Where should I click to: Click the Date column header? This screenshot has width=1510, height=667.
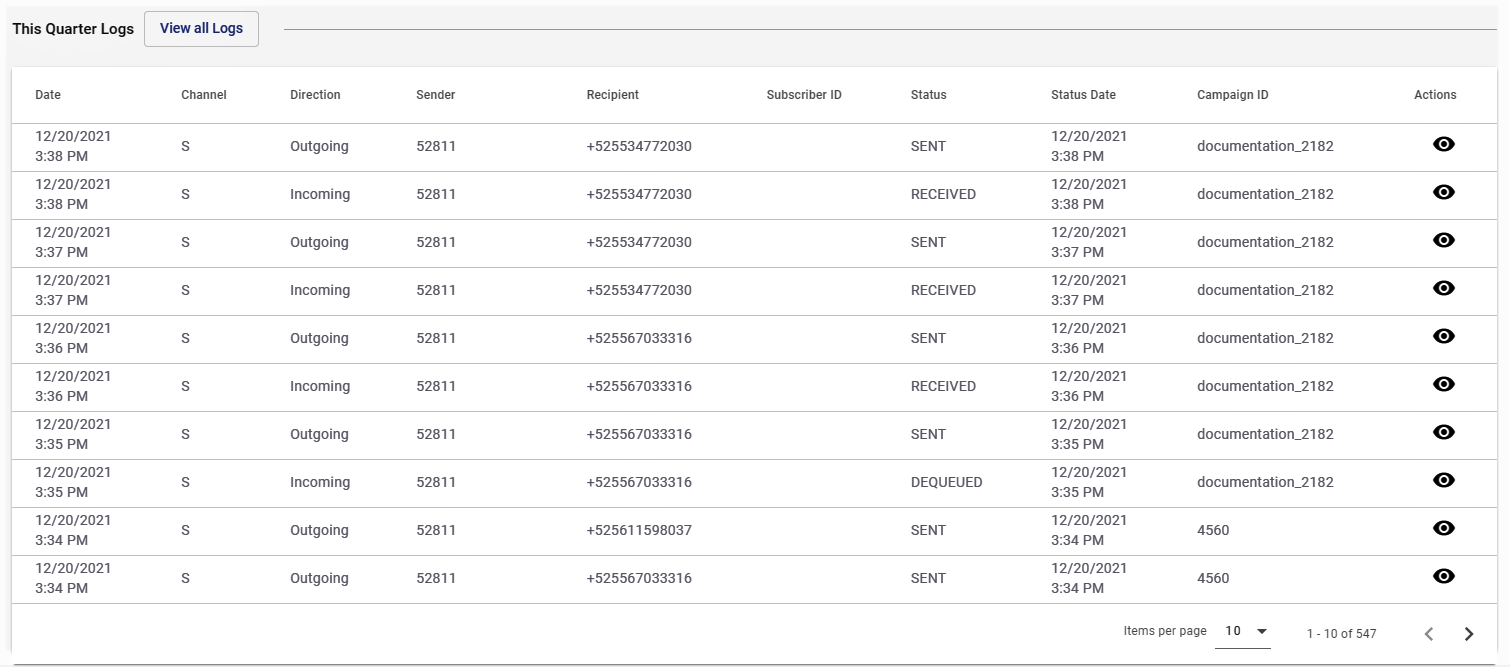tap(48, 95)
